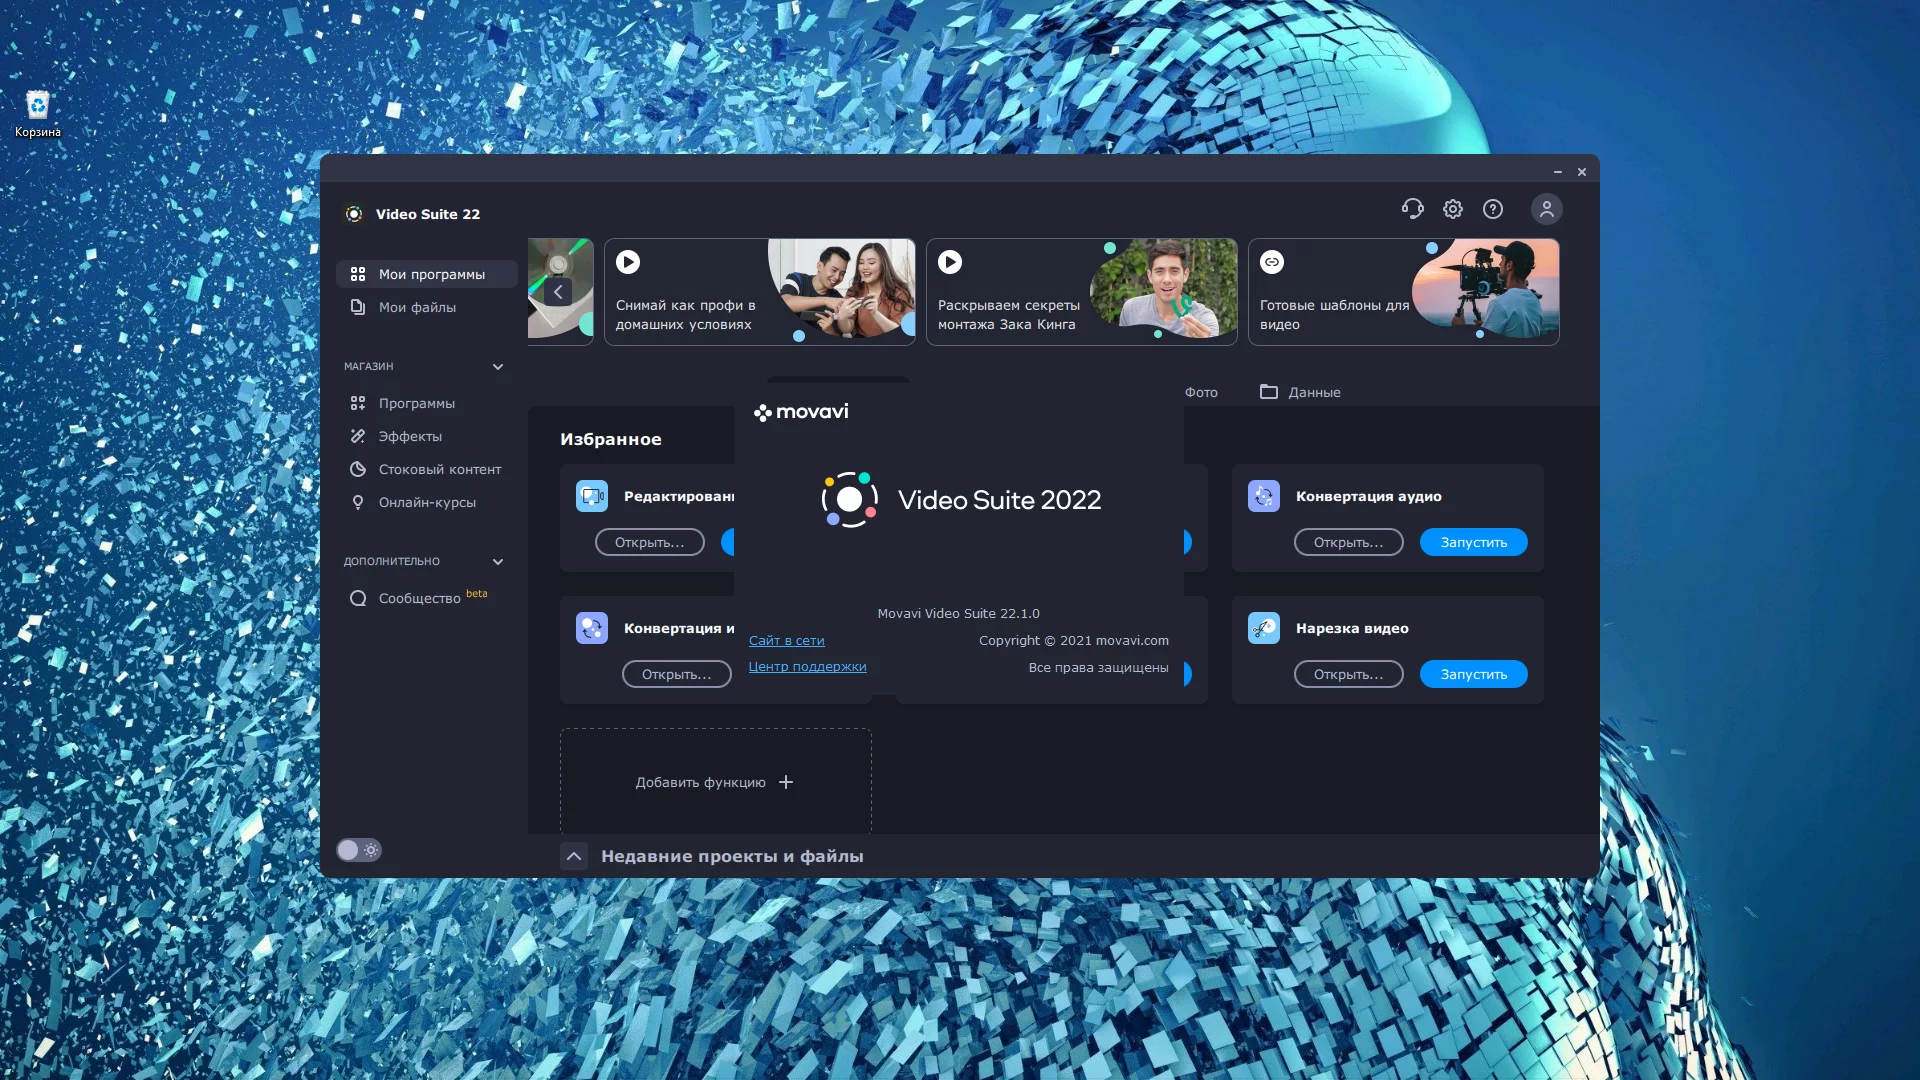This screenshot has width=1920, height=1080.
Task: Click the Избранное heading
Action: pyautogui.click(x=611, y=439)
